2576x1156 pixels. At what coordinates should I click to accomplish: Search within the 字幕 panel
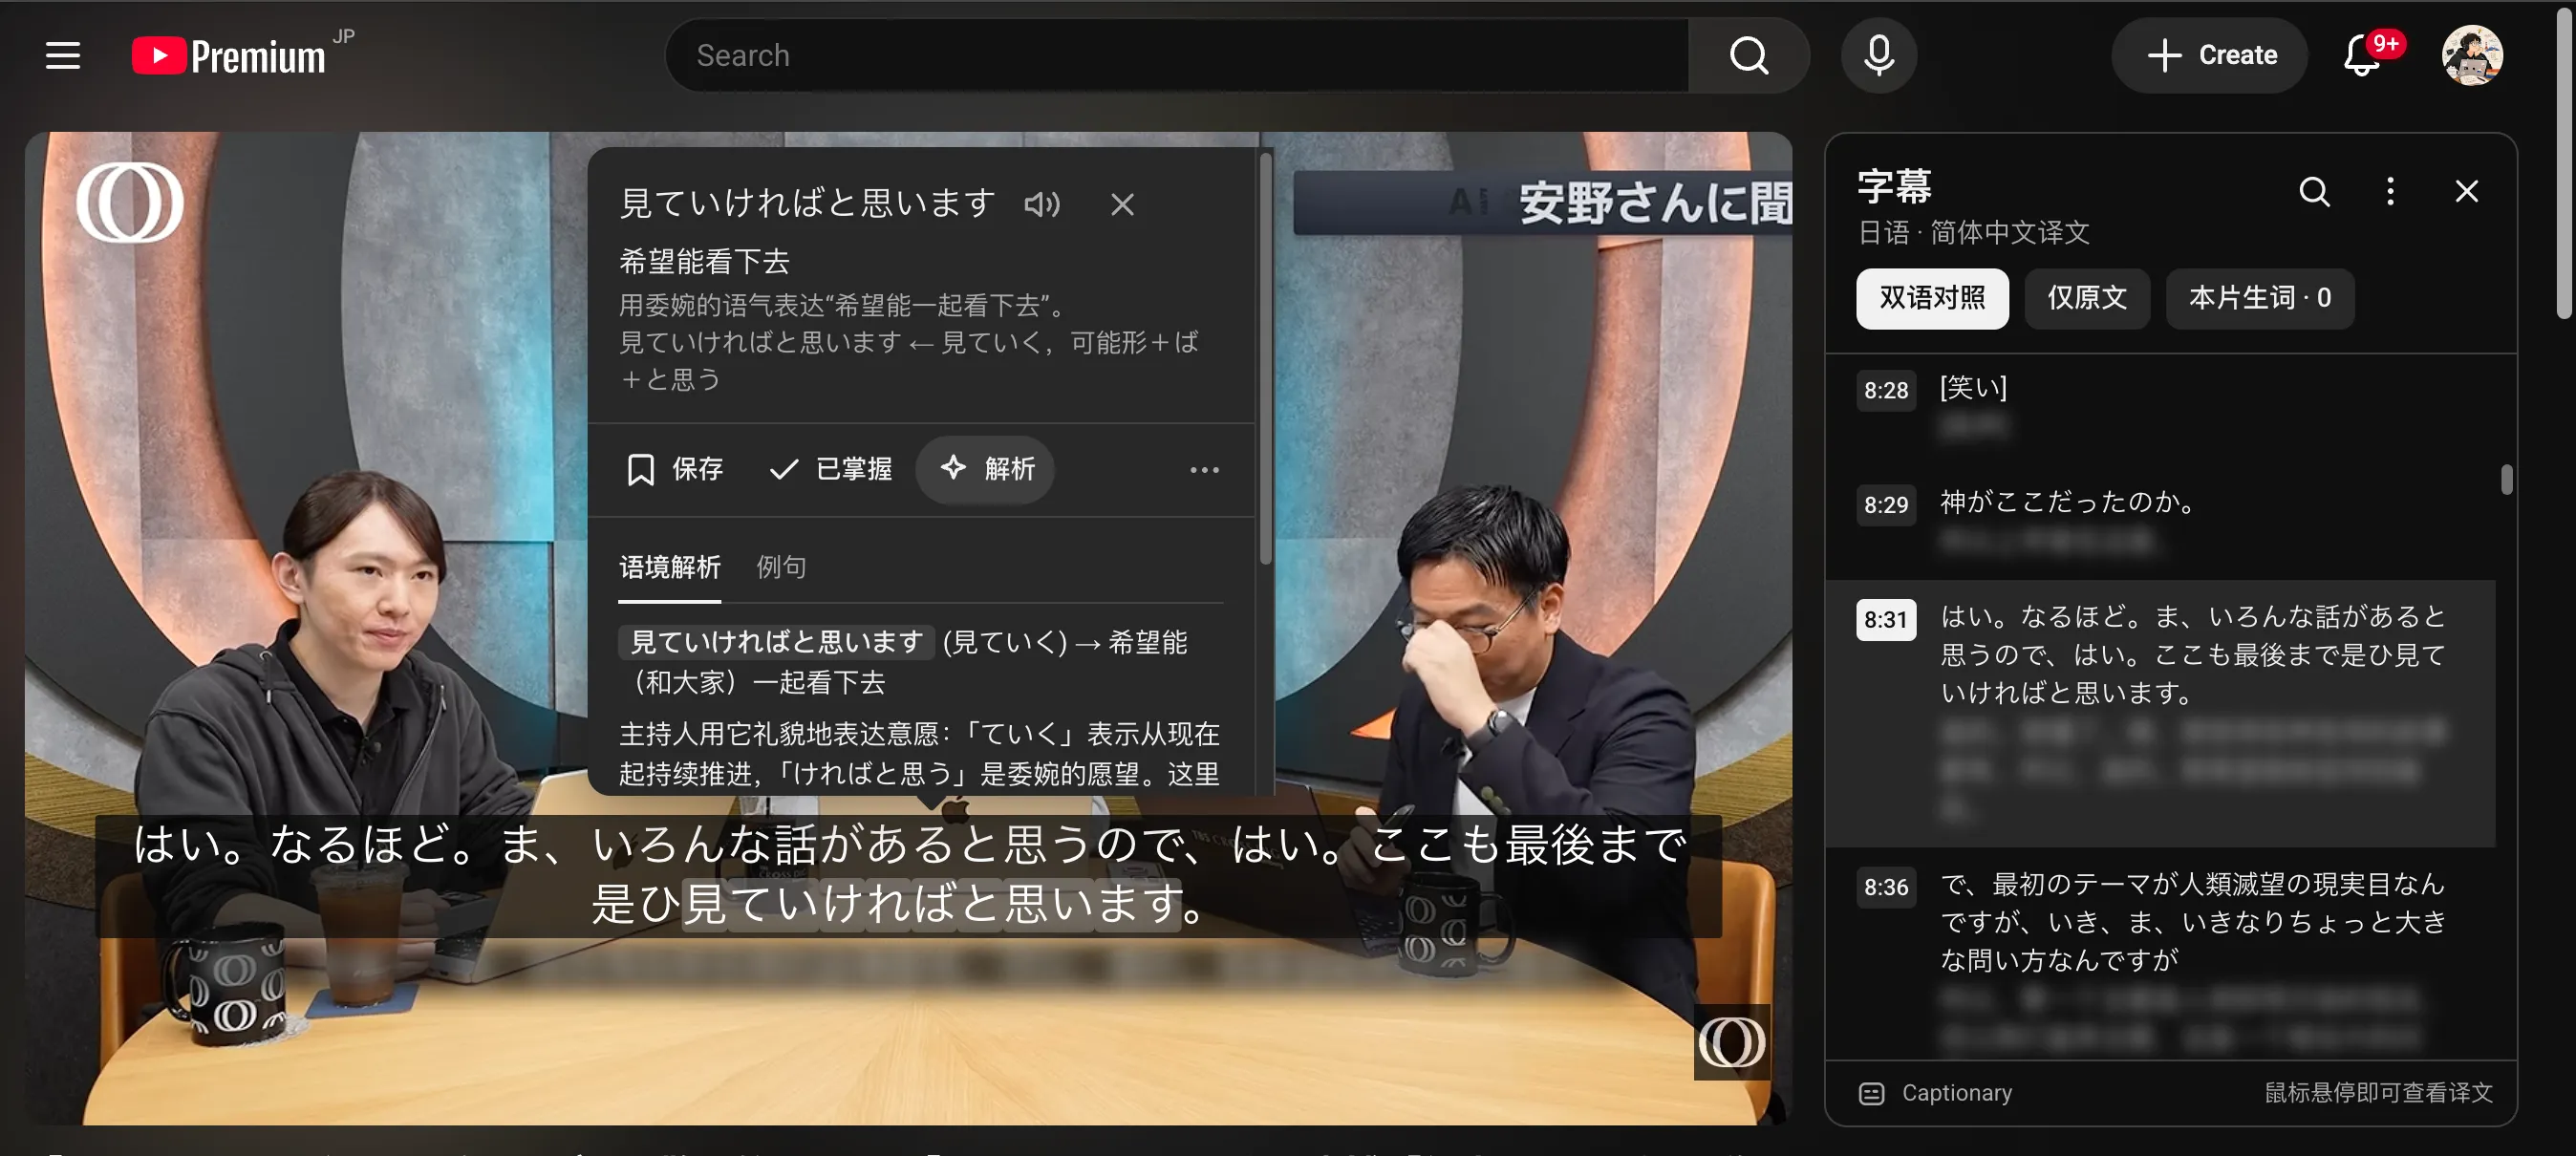click(x=2314, y=191)
